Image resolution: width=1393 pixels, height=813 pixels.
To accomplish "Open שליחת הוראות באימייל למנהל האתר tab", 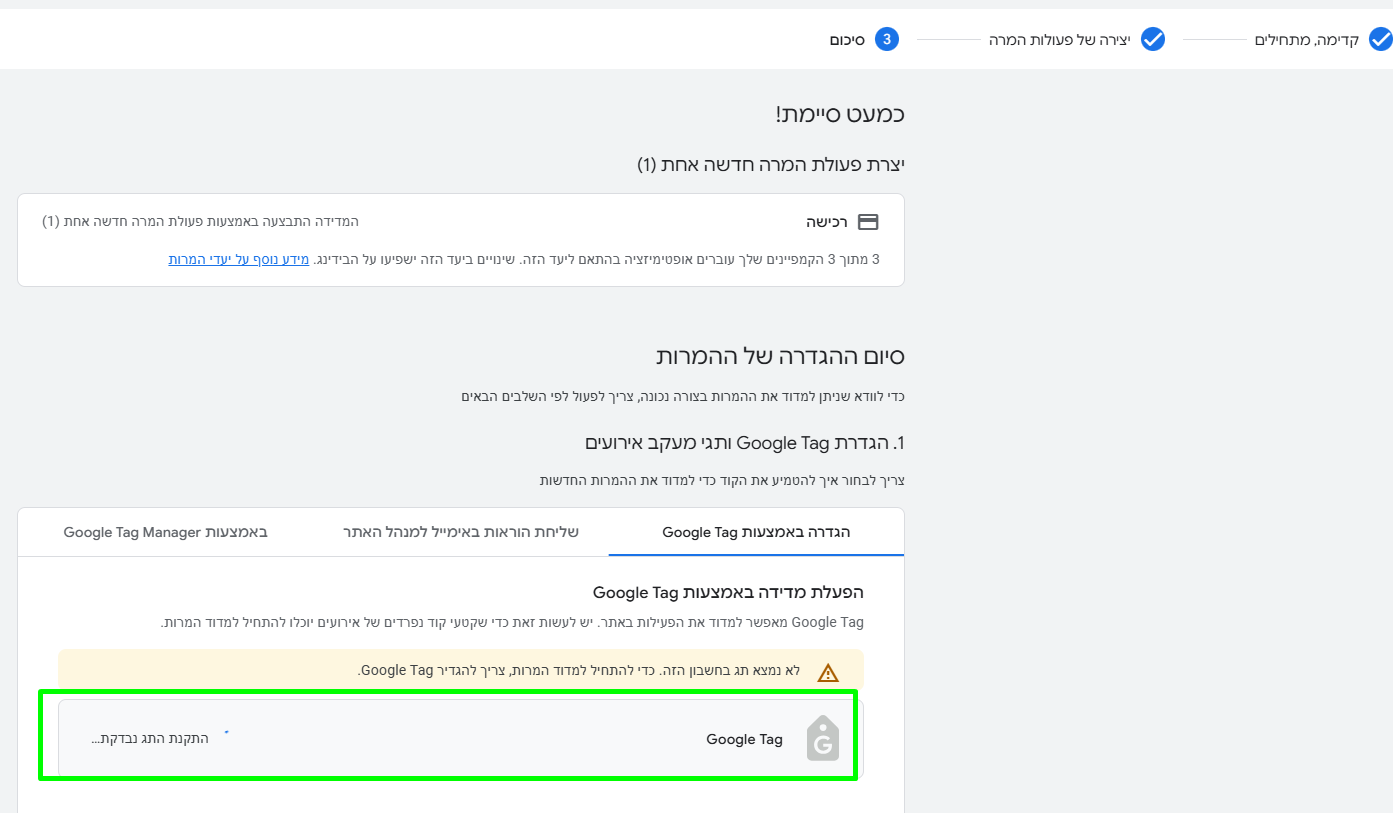I will point(461,532).
